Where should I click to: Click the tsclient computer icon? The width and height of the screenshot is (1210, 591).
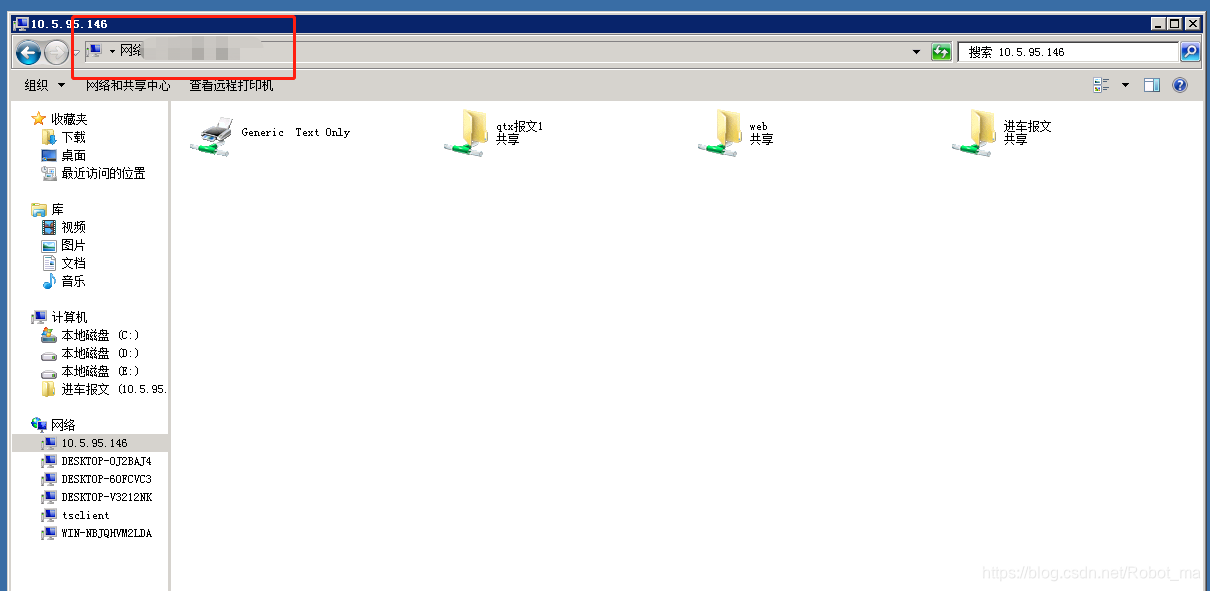(x=49, y=515)
